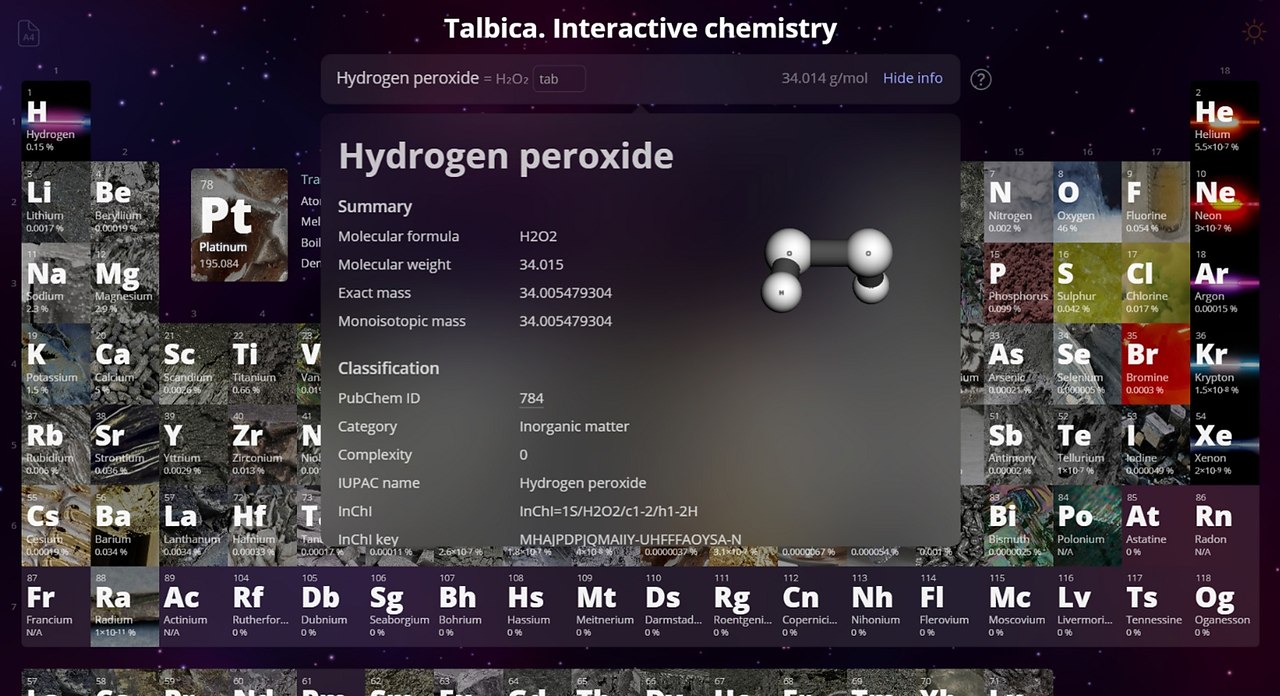Select the Xenon element tile

1225,444
